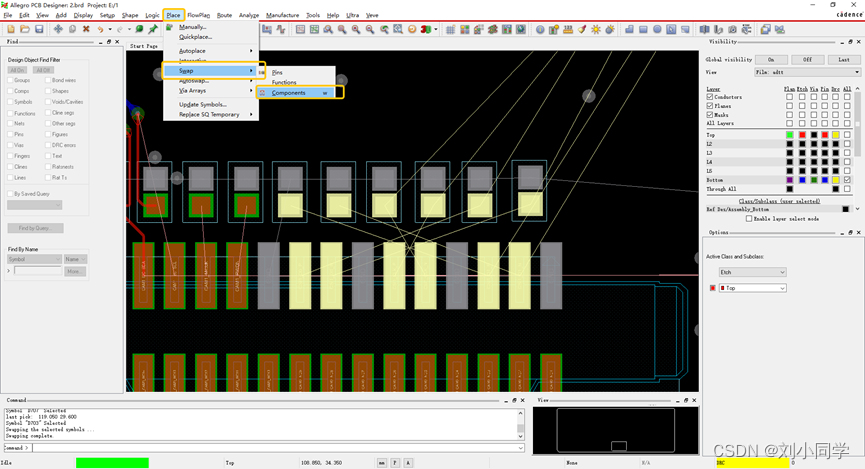This screenshot has height=469, width=865.
Task: Expand the Via Arrays submenu
Action: click(211, 90)
